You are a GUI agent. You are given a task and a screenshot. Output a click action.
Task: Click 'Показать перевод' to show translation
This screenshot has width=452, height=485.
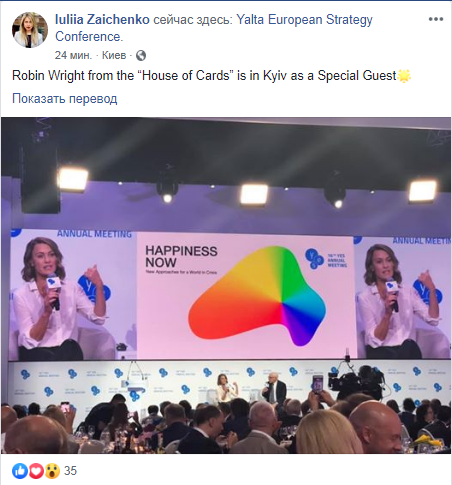pyautogui.click(x=65, y=99)
